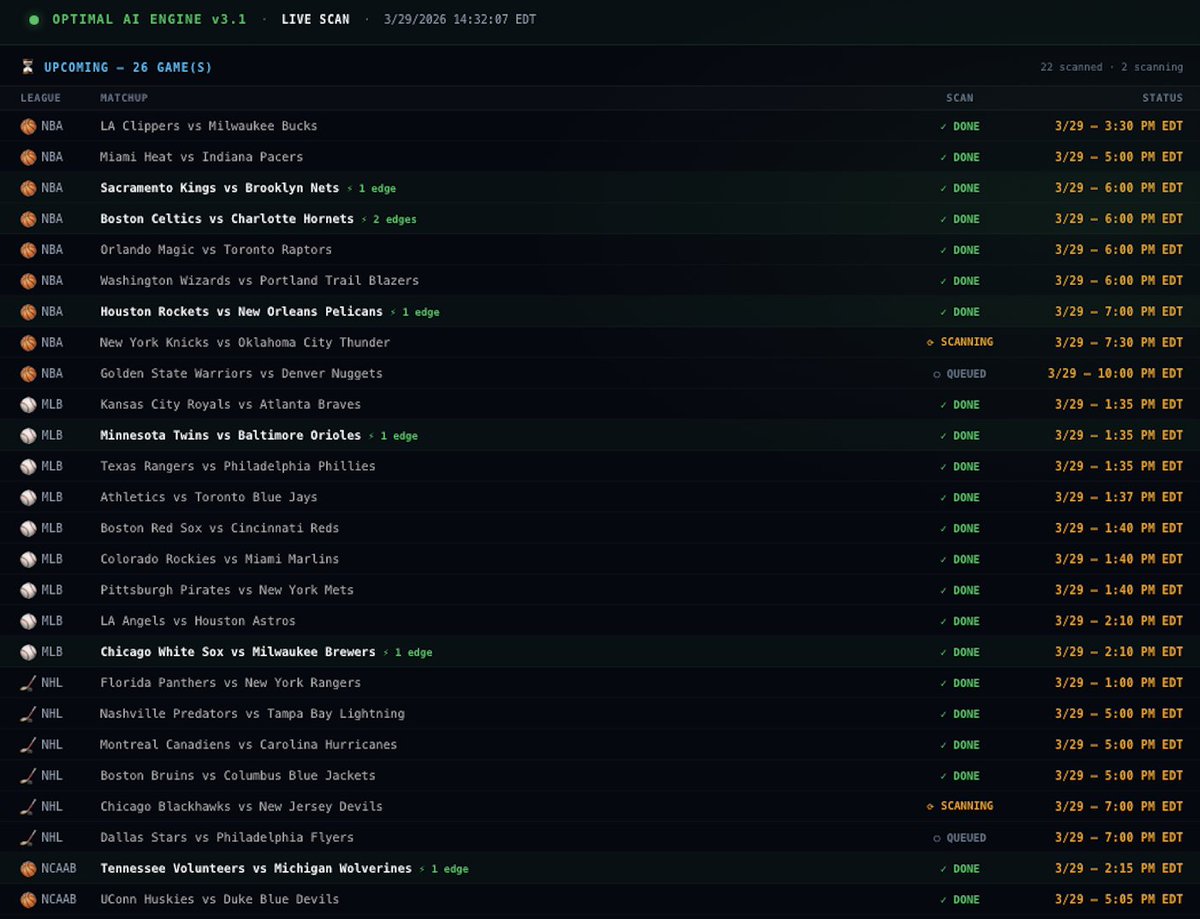
Task: Click hockey stick icon in Chicago Blackhawks row
Action: 28,808
